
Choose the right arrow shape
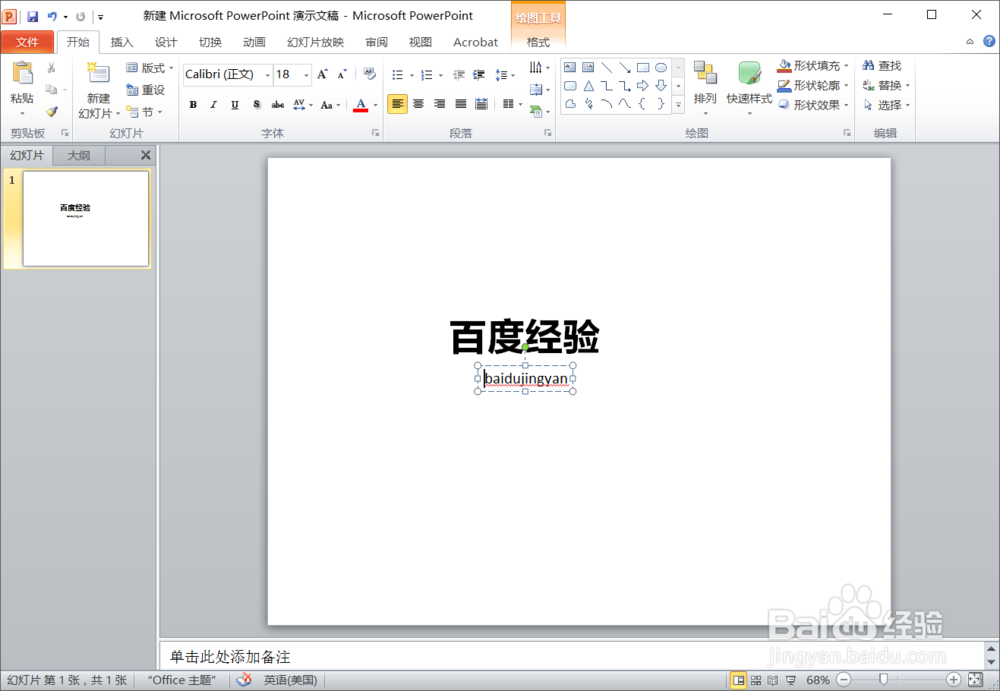[x=643, y=85]
